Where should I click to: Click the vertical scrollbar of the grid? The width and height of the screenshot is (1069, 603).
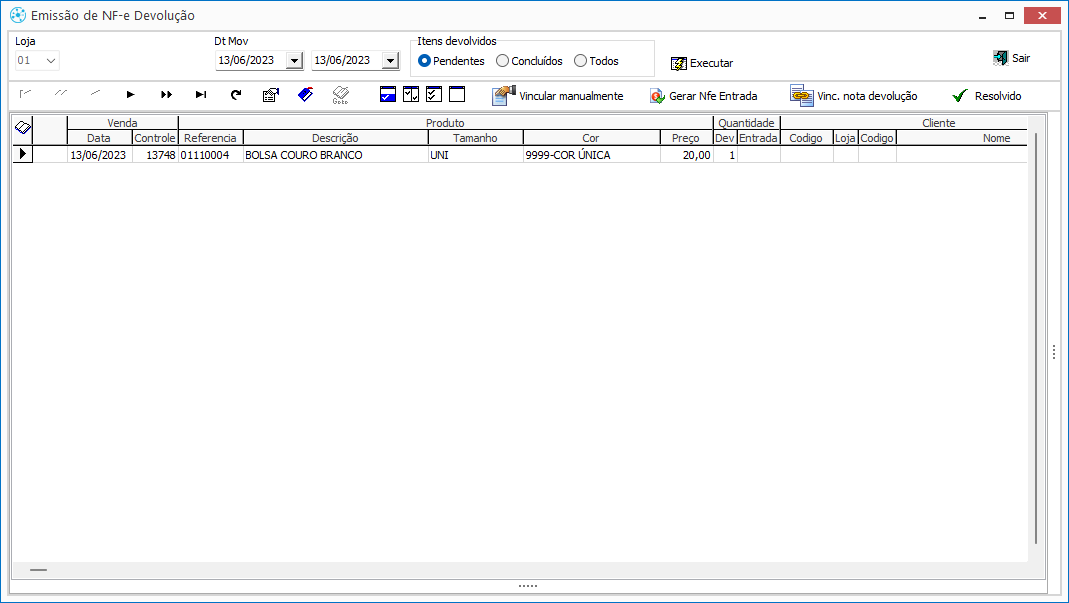(x=1036, y=338)
